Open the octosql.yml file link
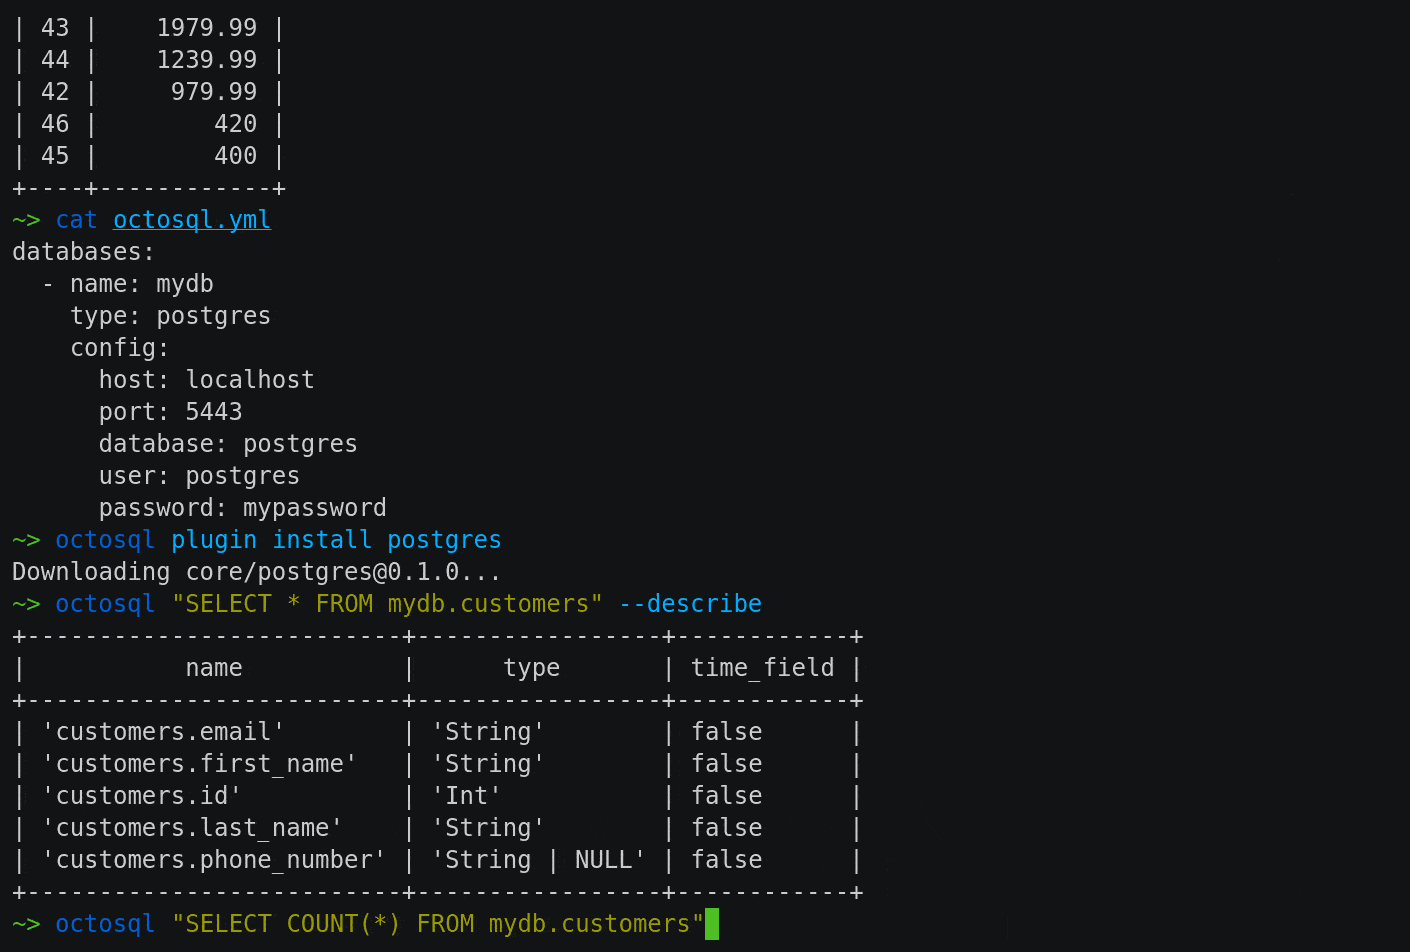This screenshot has height=952, width=1410. (x=191, y=219)
